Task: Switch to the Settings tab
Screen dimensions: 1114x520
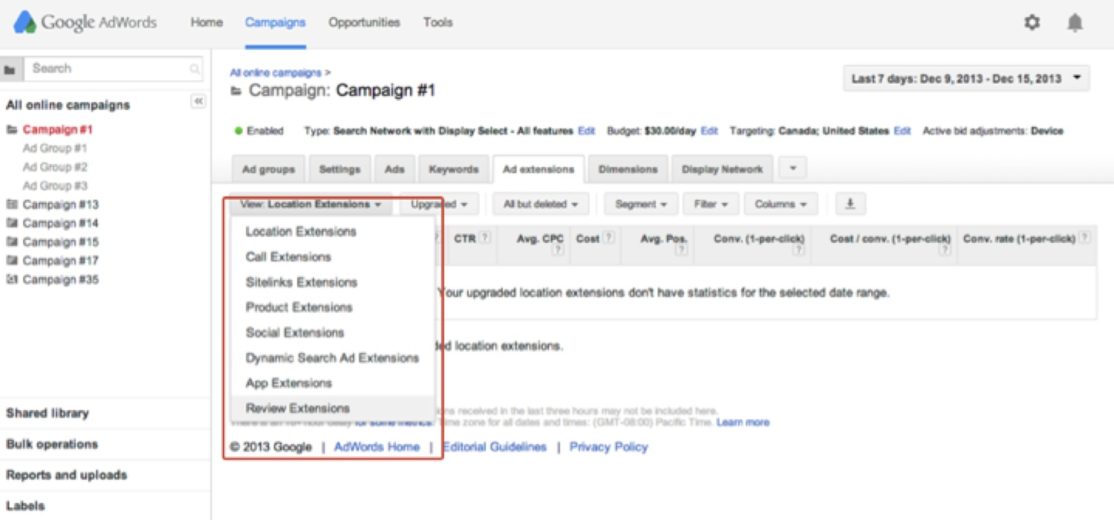Action: point(340,170)
